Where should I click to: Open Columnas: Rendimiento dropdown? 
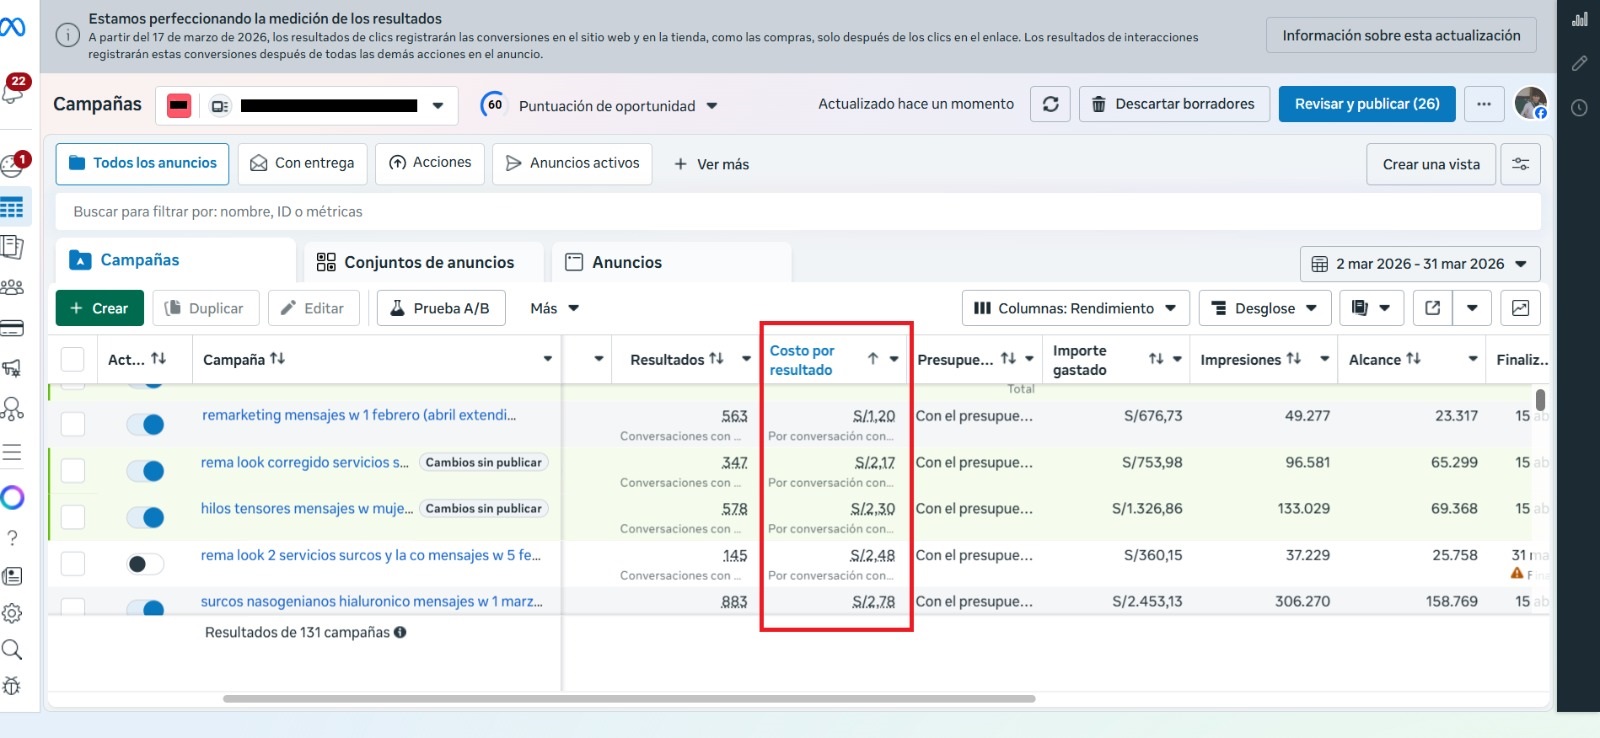click(1076, 308)
